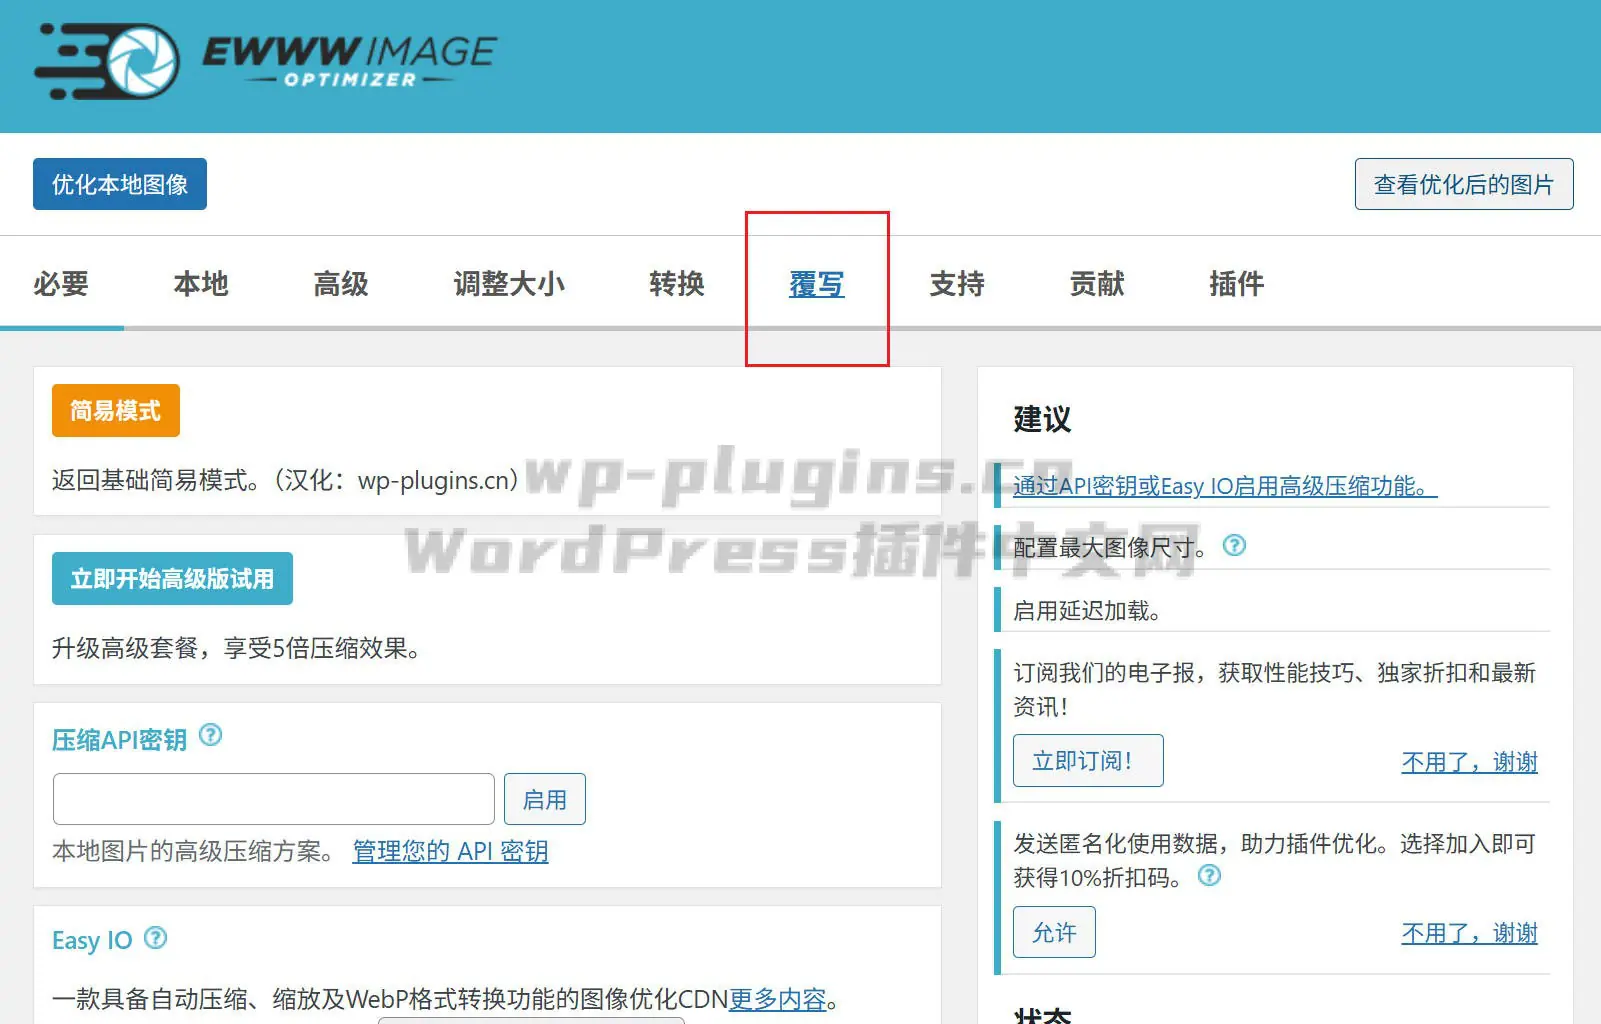Click the 查看优化后的图片 button
1601x1024 pixels.
pyautogui.click(x=1463, y=184)
